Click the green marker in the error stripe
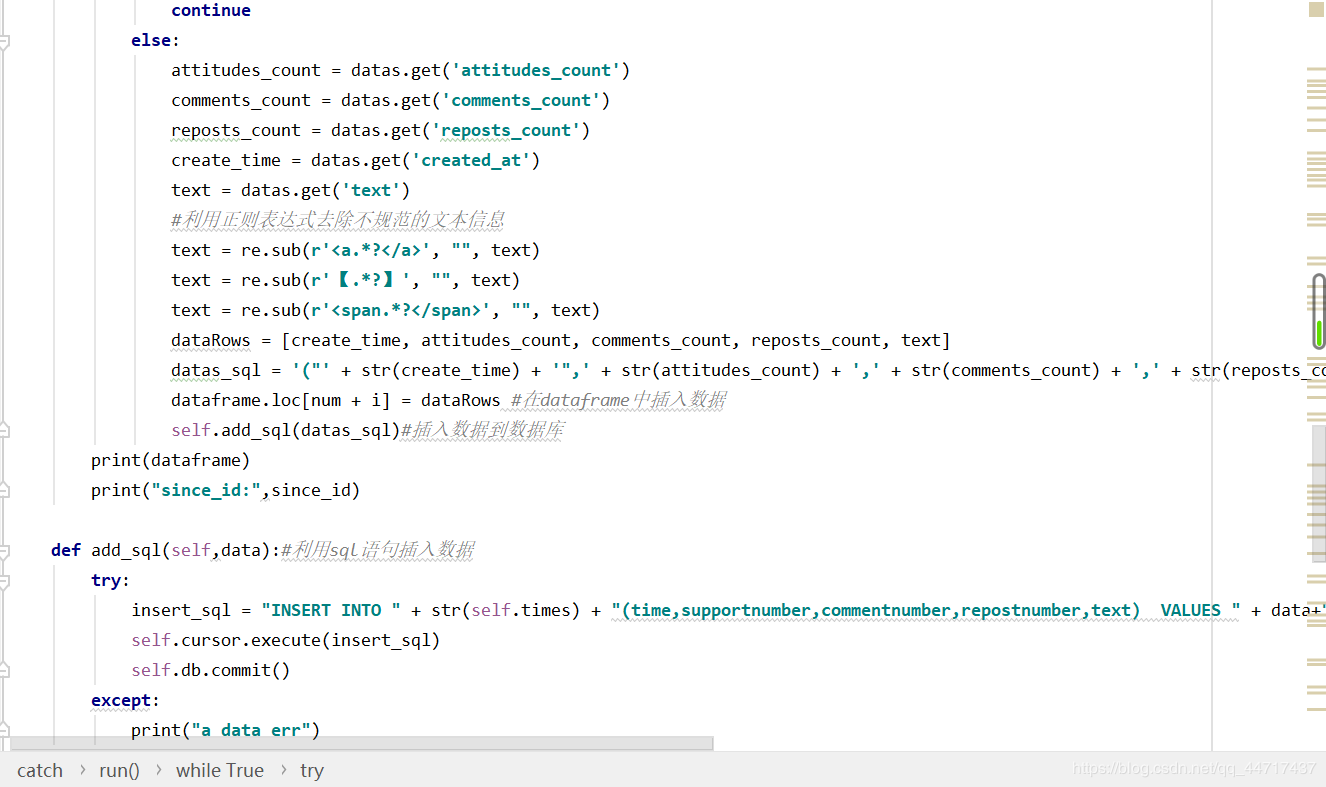 [1320, 333]
